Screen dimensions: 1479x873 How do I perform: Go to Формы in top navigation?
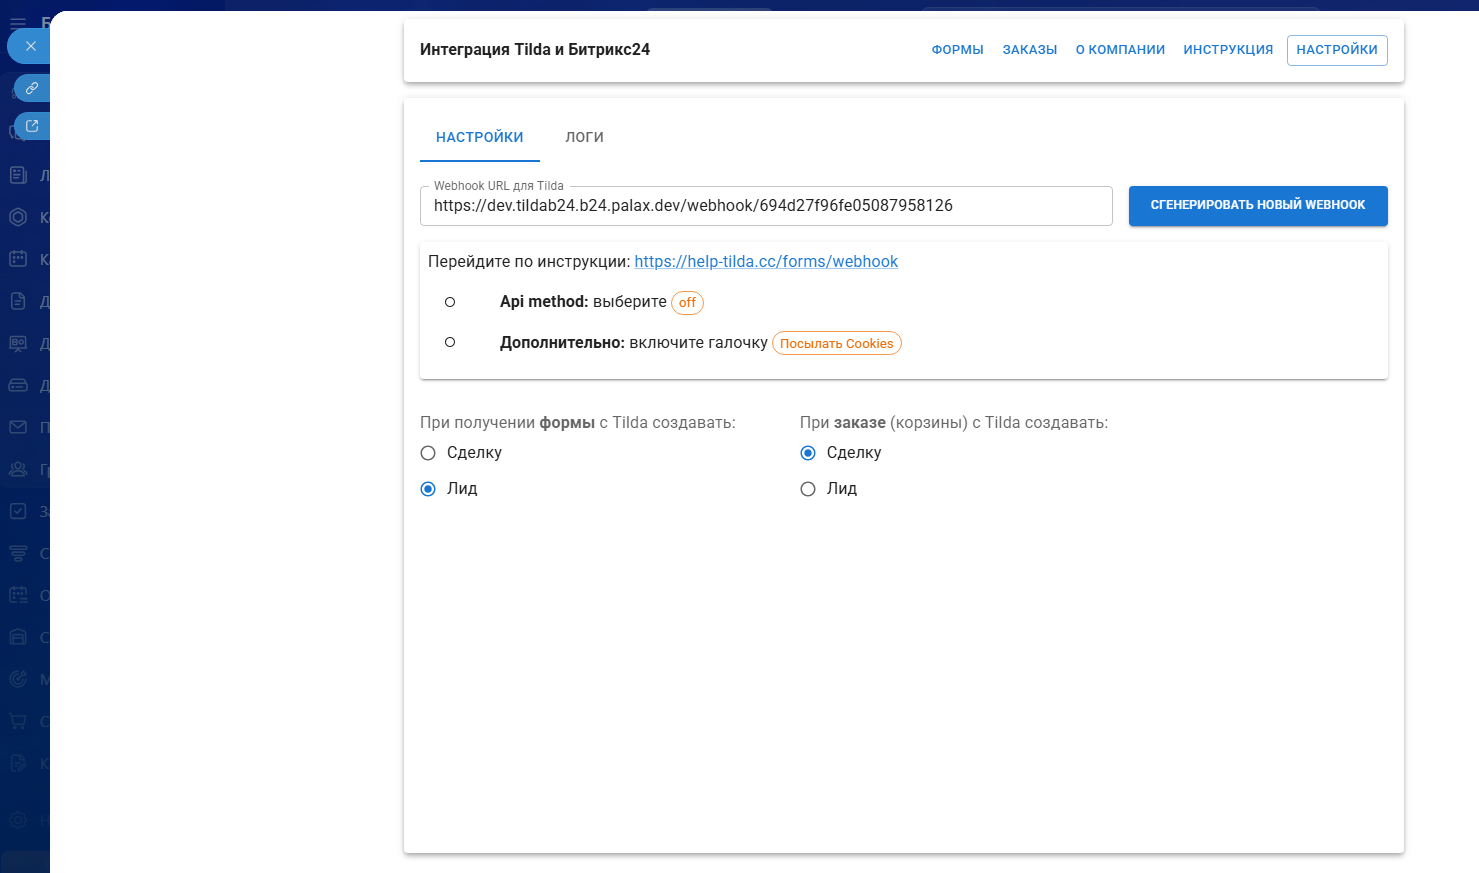pyautogui.click(x=957, y=50)
